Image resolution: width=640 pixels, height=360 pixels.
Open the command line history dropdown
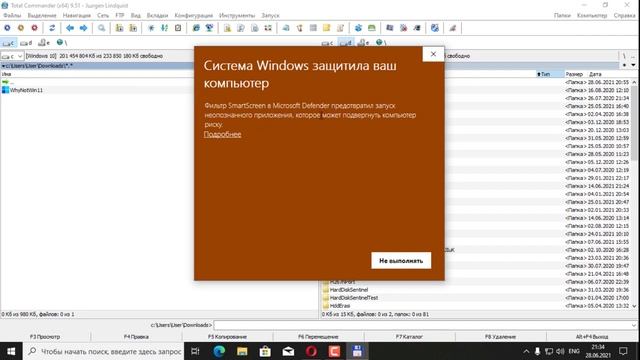coord(633,325)
